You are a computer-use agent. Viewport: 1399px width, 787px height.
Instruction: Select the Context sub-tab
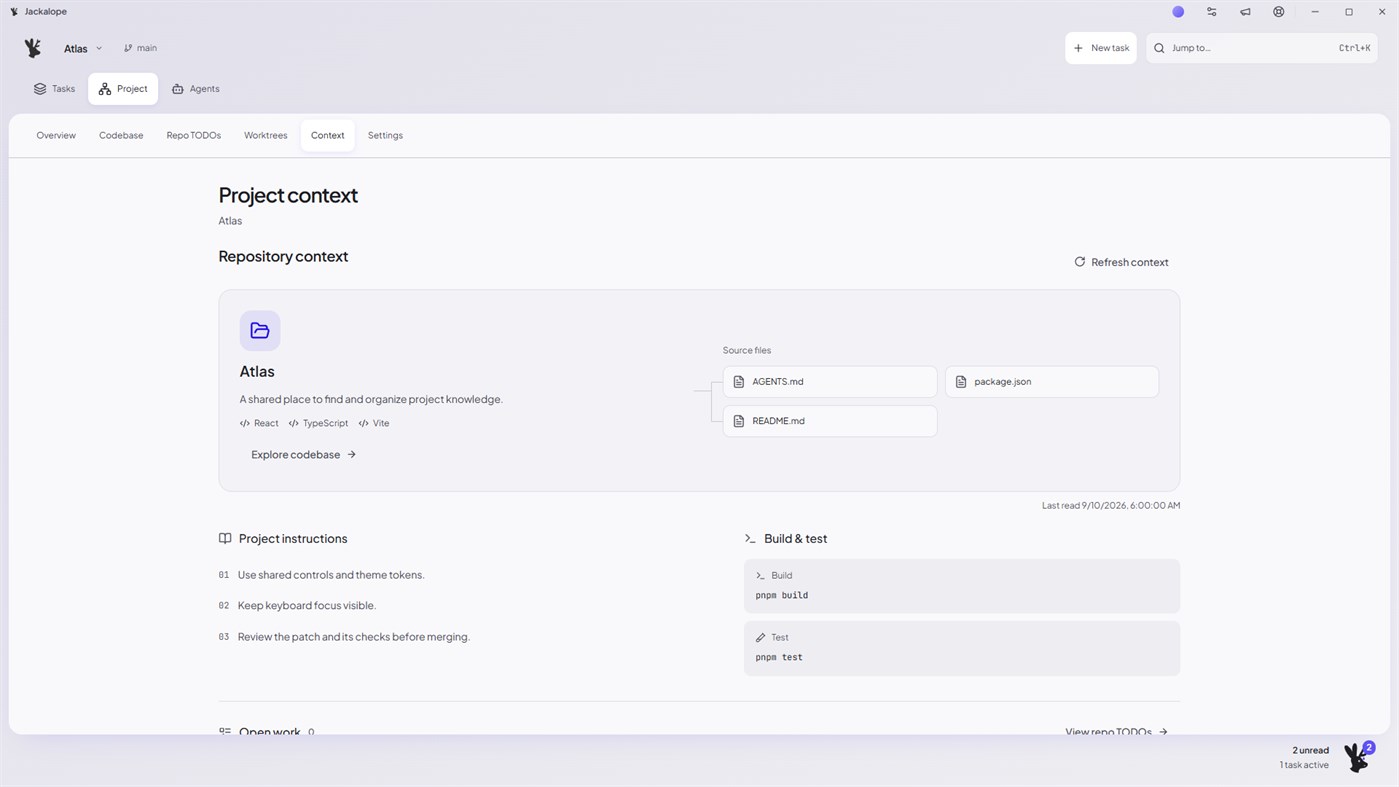327,135
